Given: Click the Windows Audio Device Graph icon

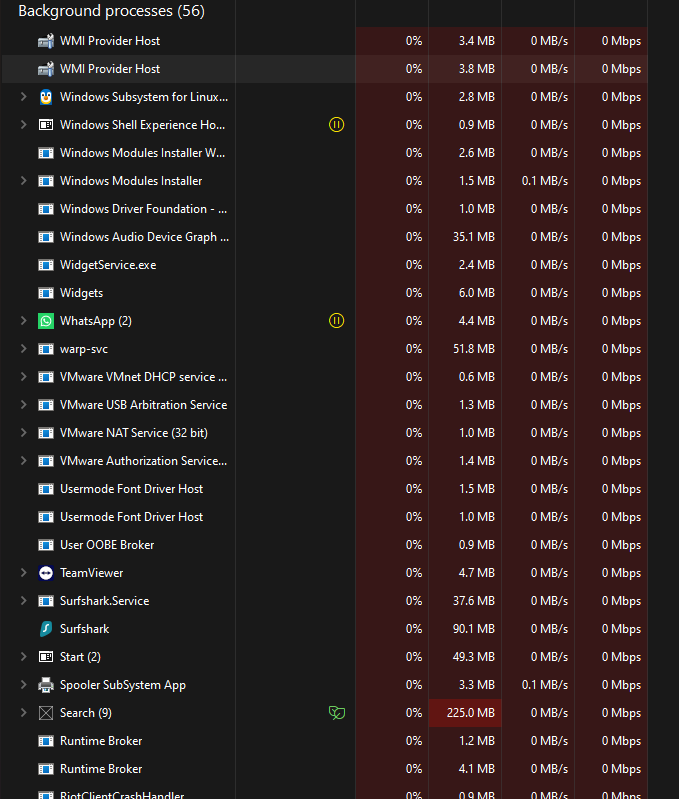Looking at the screenshot, I should [x=46, y=237].
